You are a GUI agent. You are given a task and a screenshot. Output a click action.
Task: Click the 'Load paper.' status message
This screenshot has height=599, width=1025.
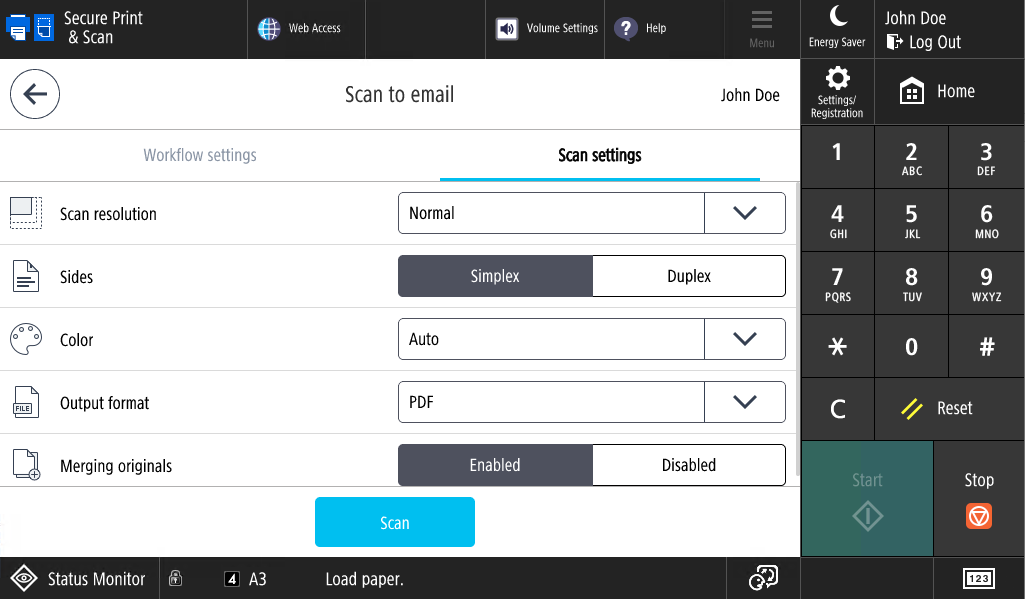point(364,579)
